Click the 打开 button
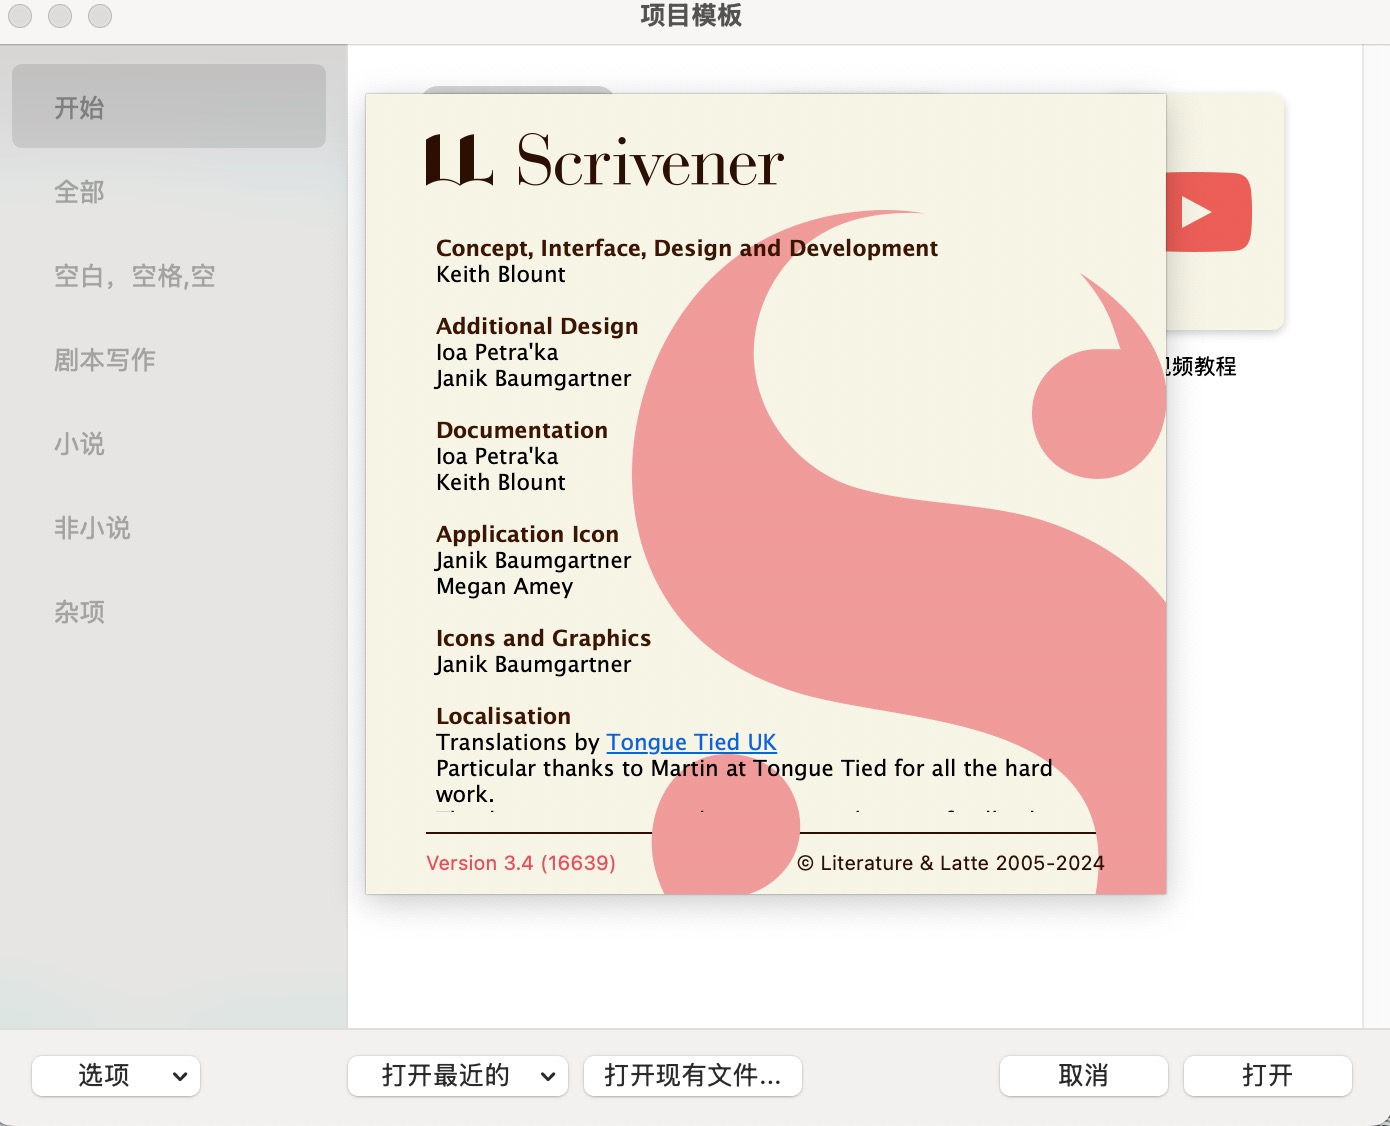 pyautogui.click(x=1268, y=1076)
